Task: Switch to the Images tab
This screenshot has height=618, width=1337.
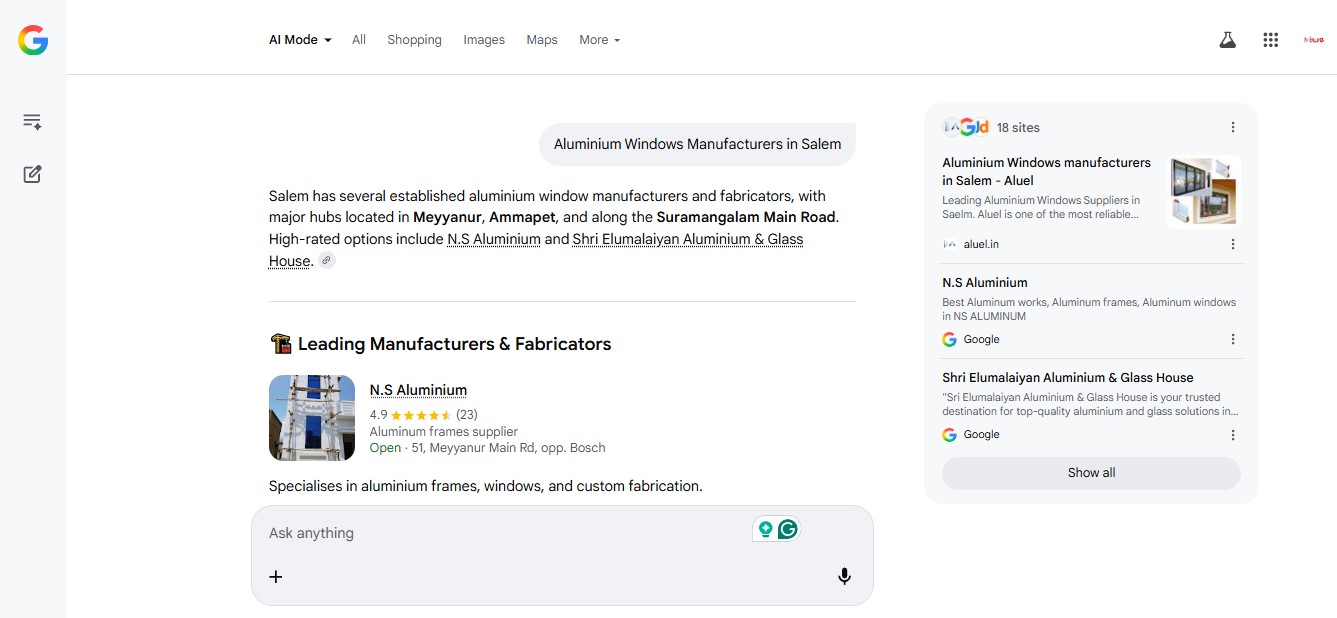Action: (x=484, y=40)
